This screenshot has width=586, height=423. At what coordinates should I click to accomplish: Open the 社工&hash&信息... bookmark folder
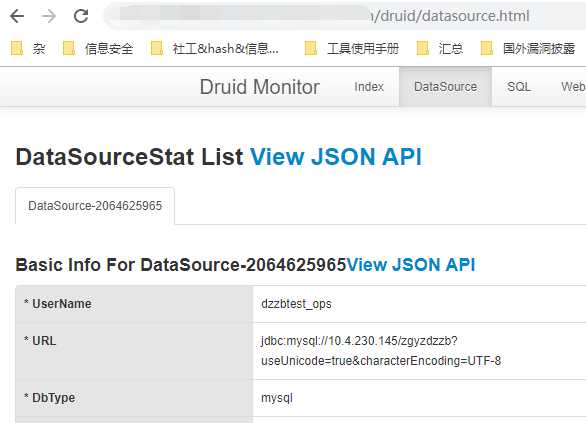tap(215, 49)
